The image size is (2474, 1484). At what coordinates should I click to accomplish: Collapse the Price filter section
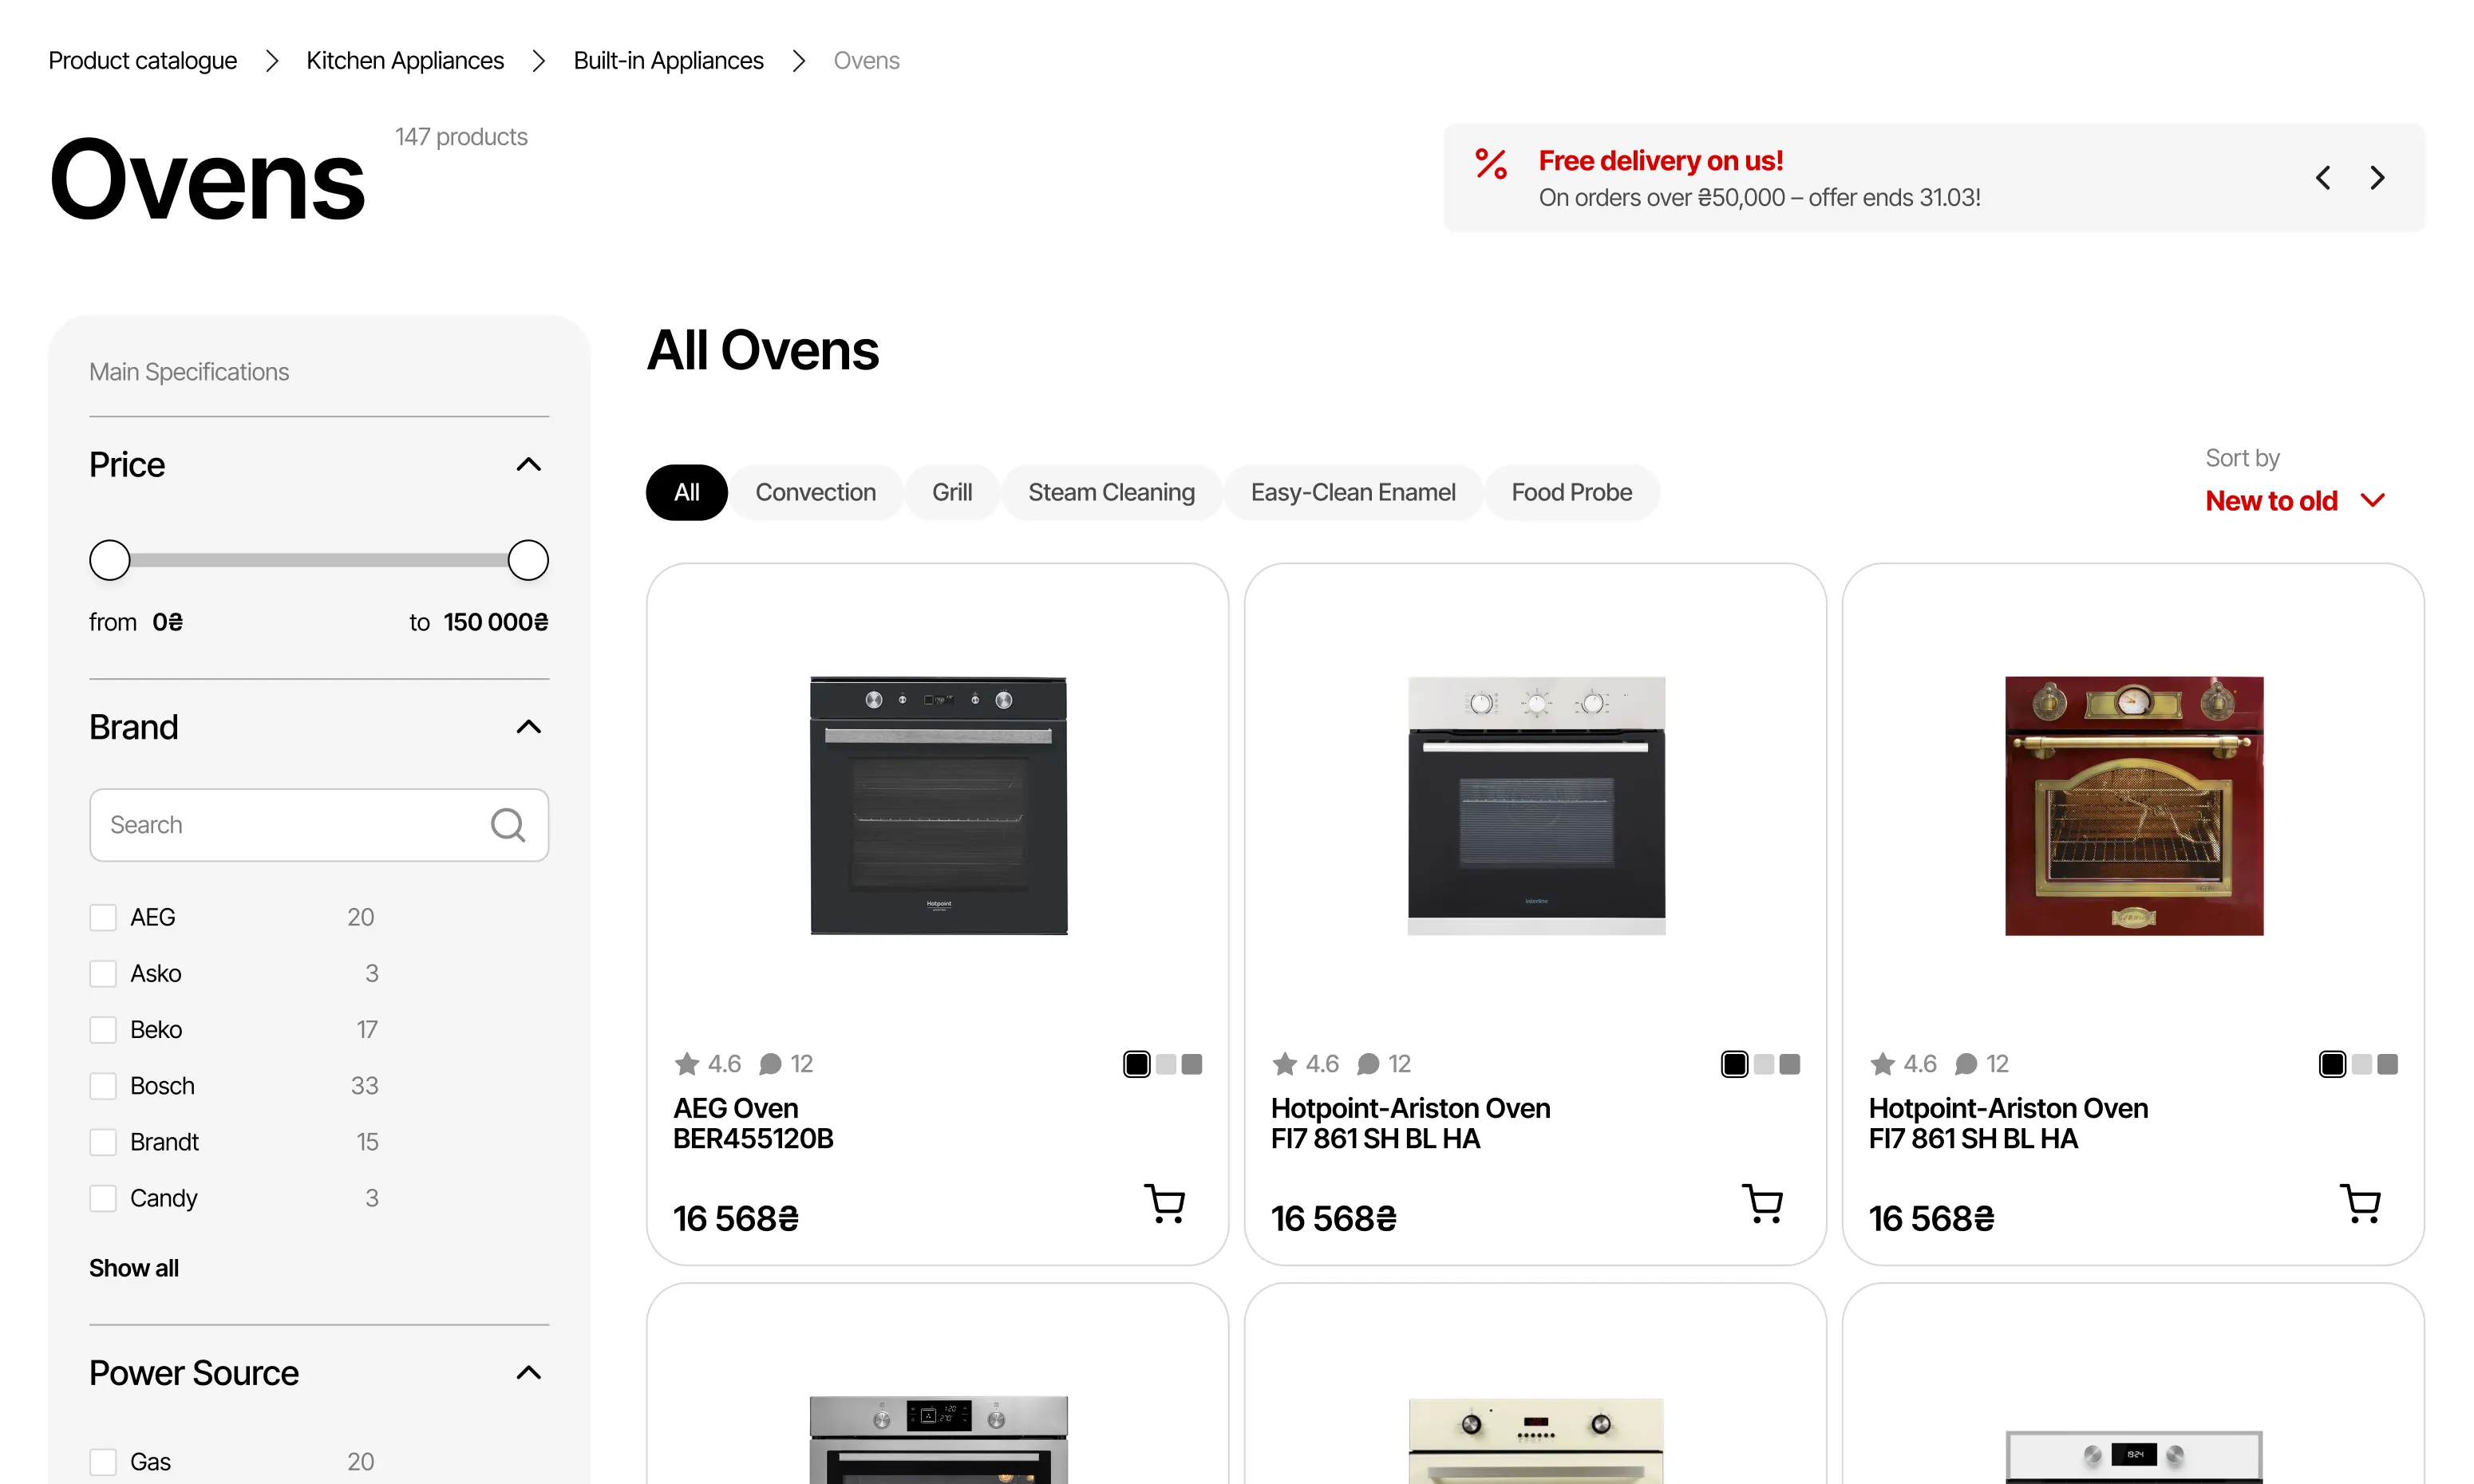click(528, 465)
